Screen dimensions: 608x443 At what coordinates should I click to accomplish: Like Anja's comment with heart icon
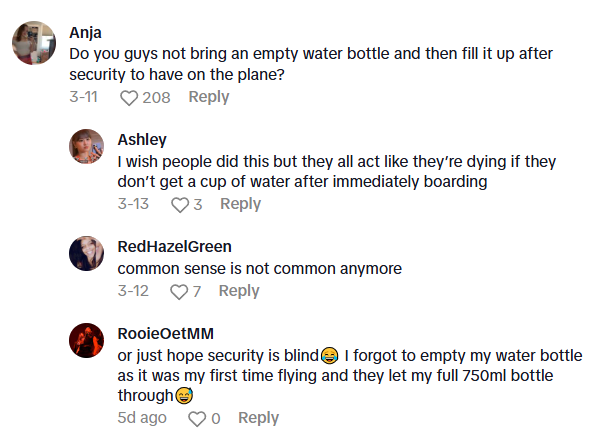tap(128, 98)
